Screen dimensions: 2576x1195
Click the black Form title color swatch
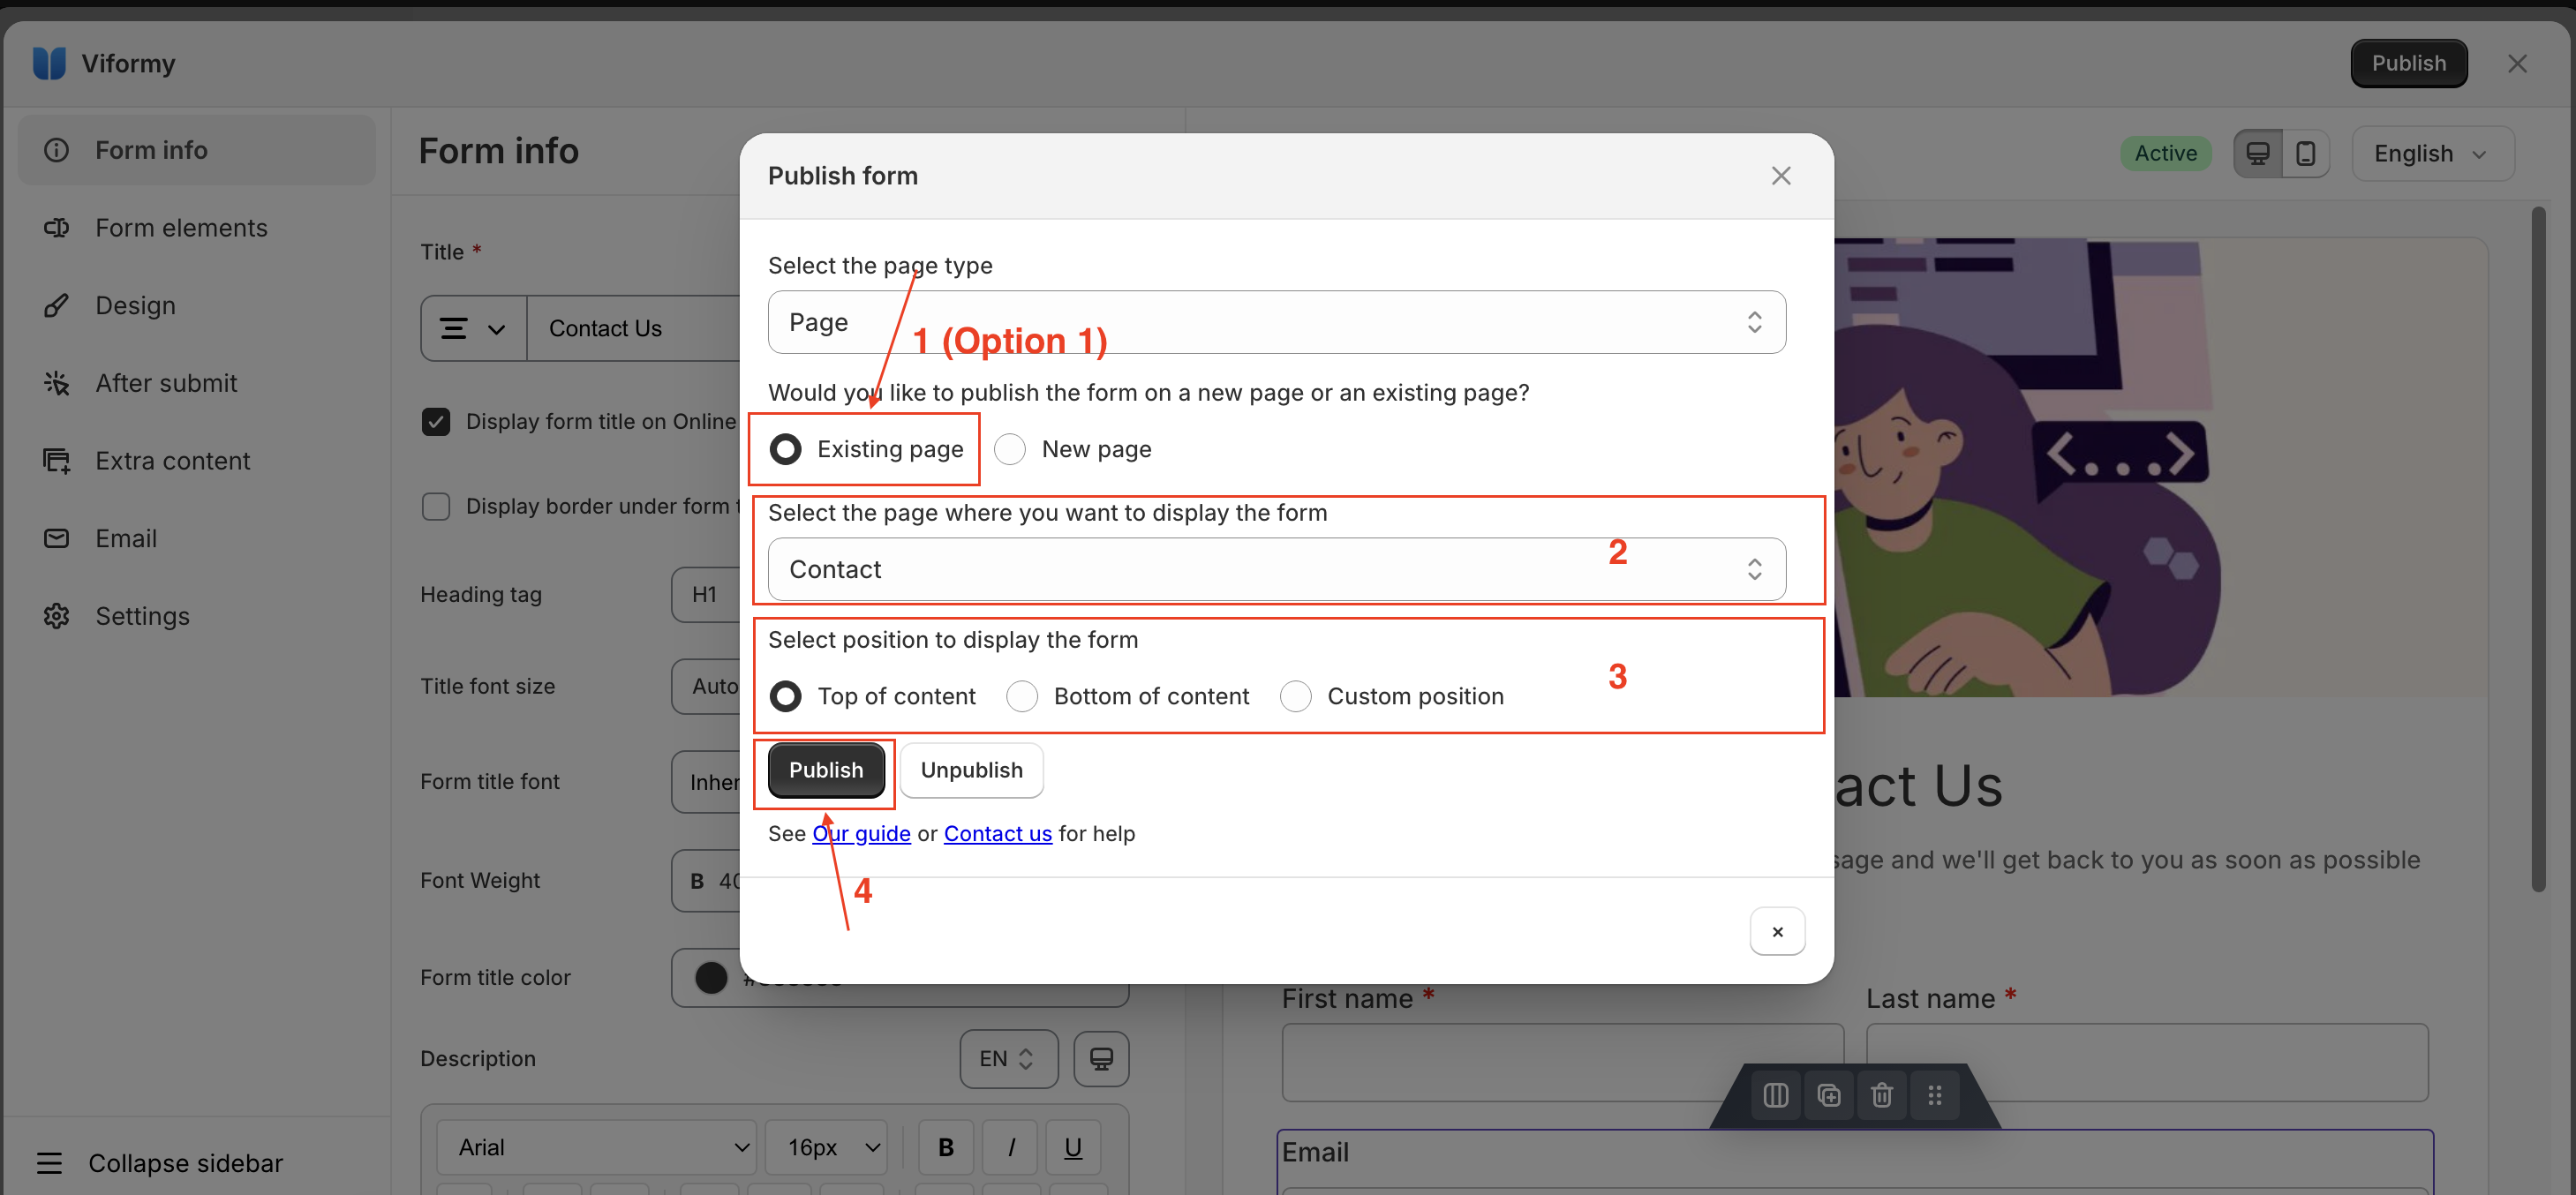point(711,977)
